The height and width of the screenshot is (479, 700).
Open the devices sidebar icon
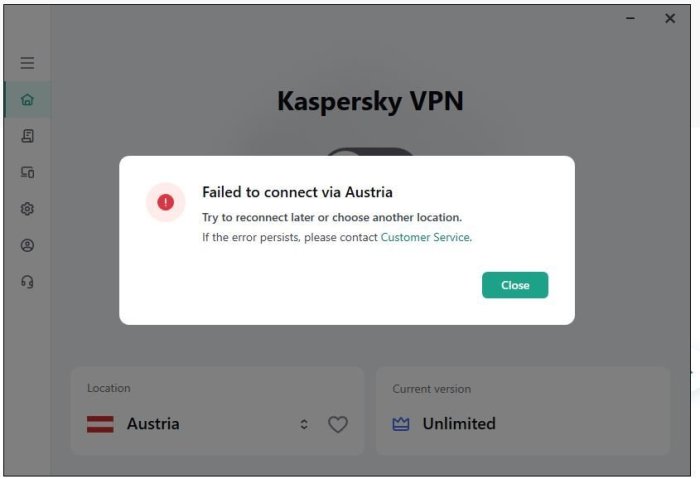[27, 172]
